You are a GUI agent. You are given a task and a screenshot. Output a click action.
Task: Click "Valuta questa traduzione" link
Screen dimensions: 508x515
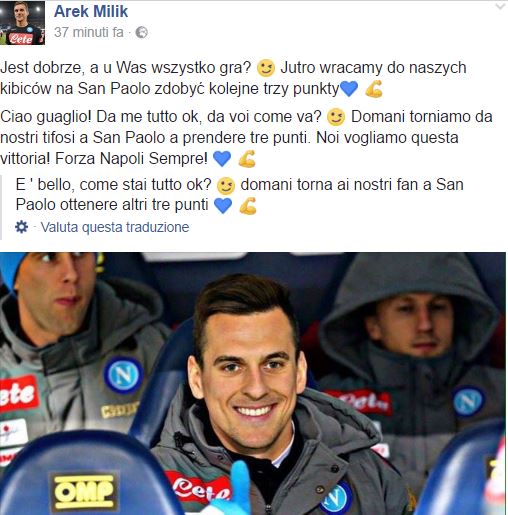click(x=115, y=227)
